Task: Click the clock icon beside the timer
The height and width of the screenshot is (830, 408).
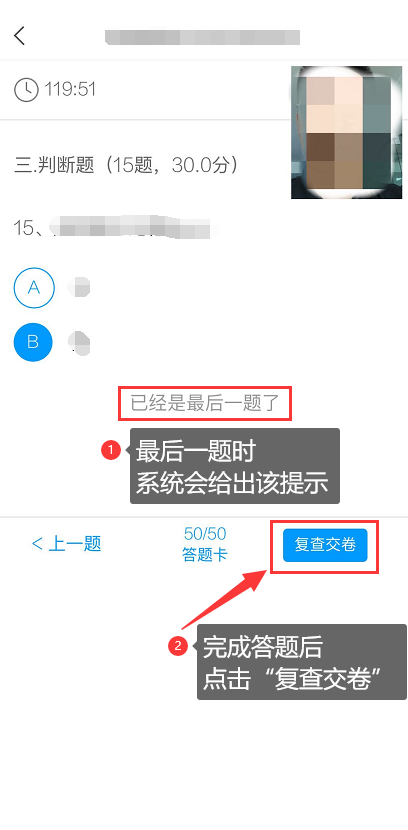Action: (26, 89)
